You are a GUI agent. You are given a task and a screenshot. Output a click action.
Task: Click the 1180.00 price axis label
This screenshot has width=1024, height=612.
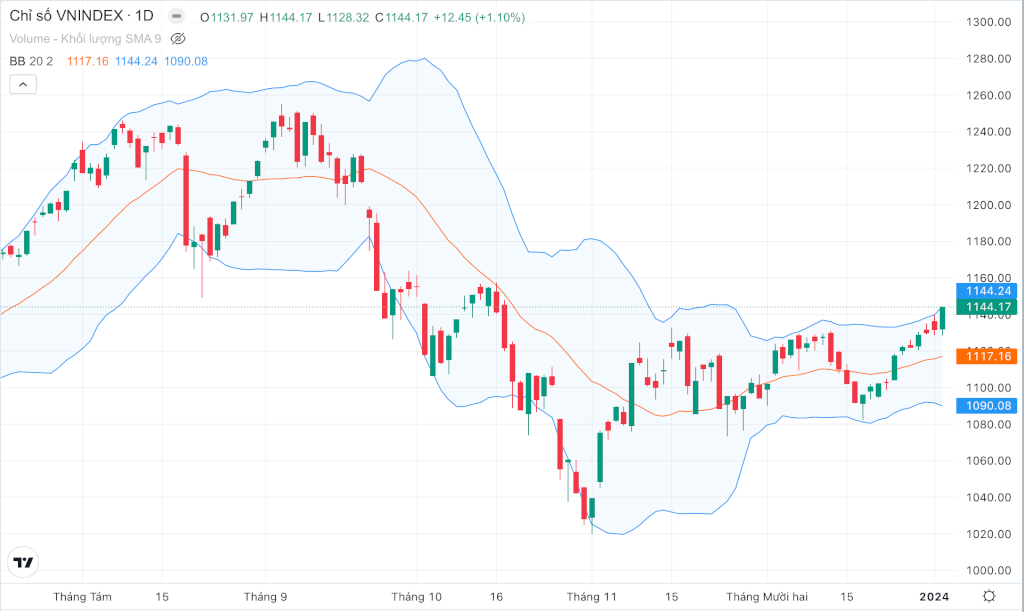click(x=988, y=242)
